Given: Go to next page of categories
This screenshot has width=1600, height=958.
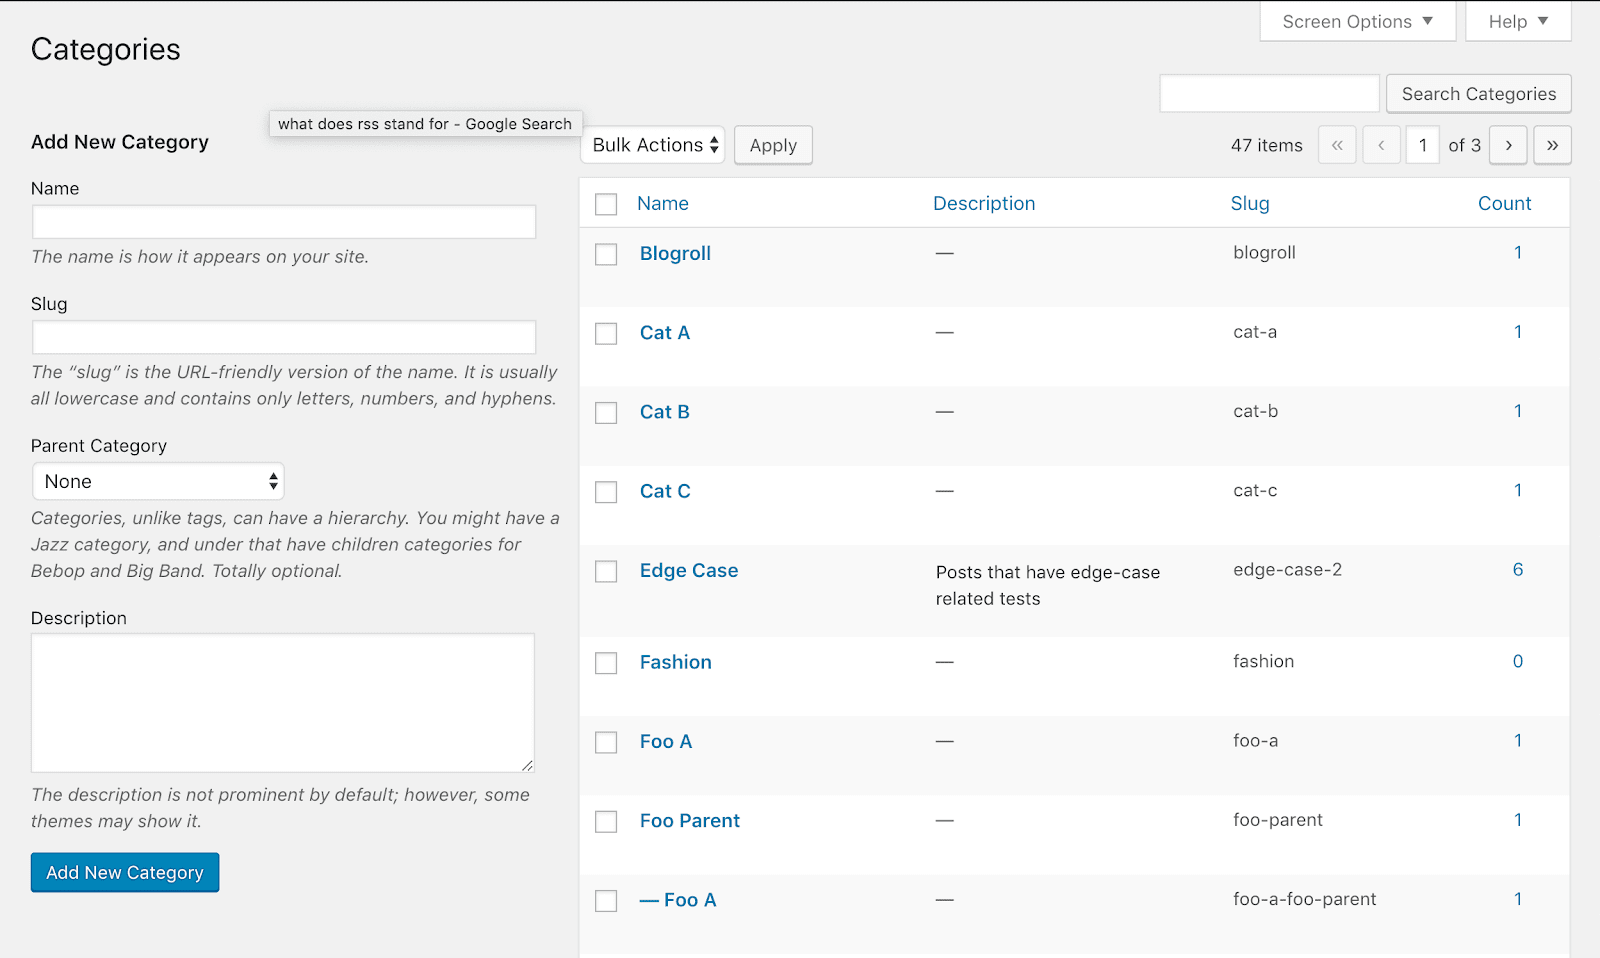Looking at the screenshot, I should tap(1508, 145).
